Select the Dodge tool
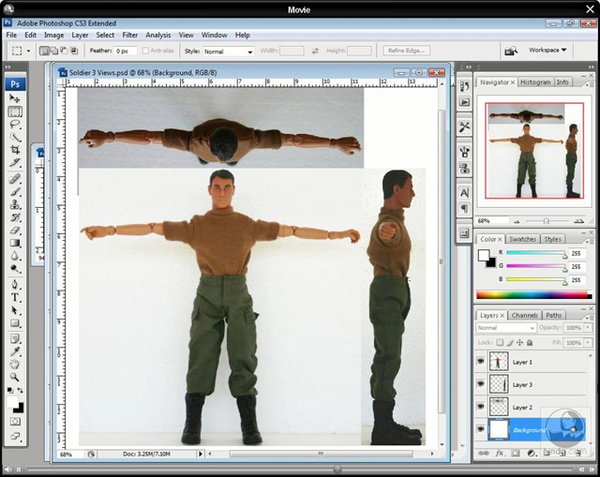600x477 pixels. click(15, 269)
